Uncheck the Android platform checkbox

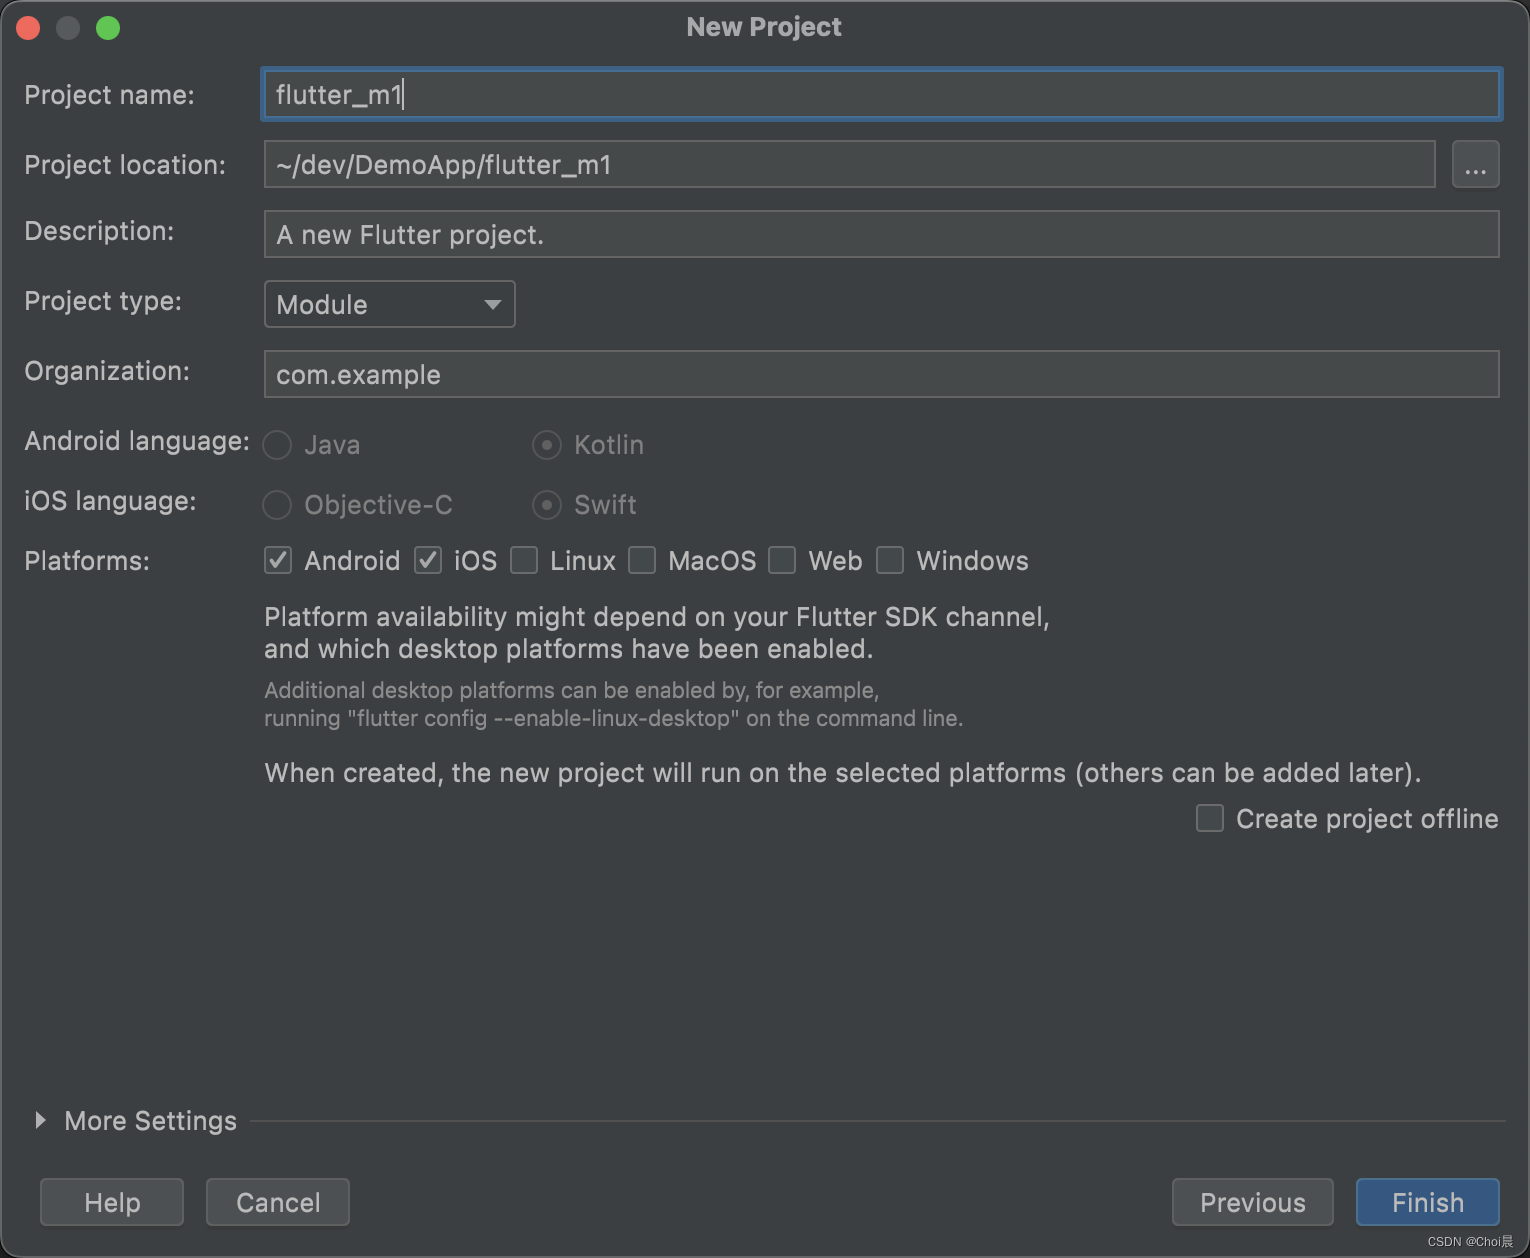(278, 561)
